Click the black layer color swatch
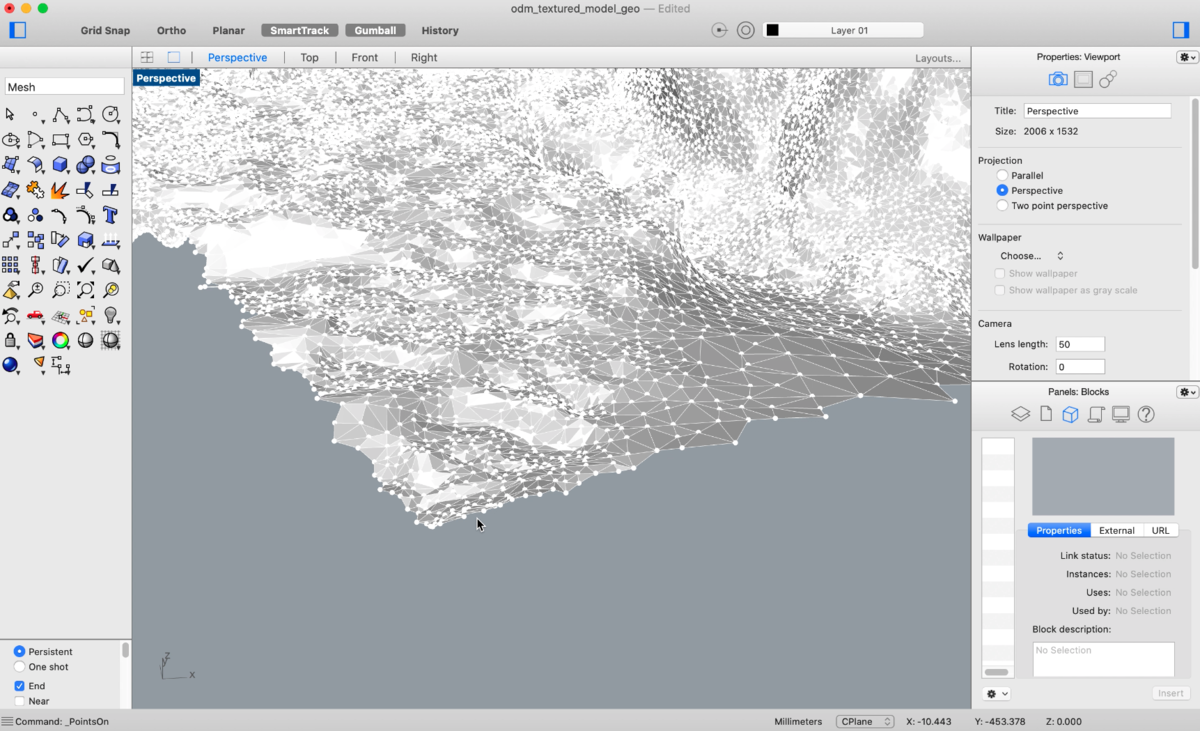 click(x=772, y=30)
